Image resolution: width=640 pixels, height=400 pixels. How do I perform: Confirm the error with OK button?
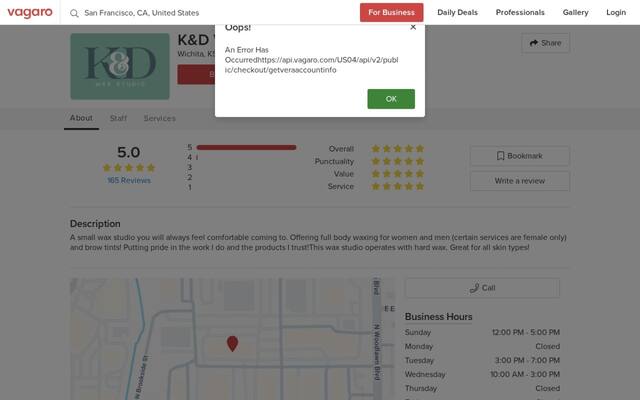(x=391, y=99)
